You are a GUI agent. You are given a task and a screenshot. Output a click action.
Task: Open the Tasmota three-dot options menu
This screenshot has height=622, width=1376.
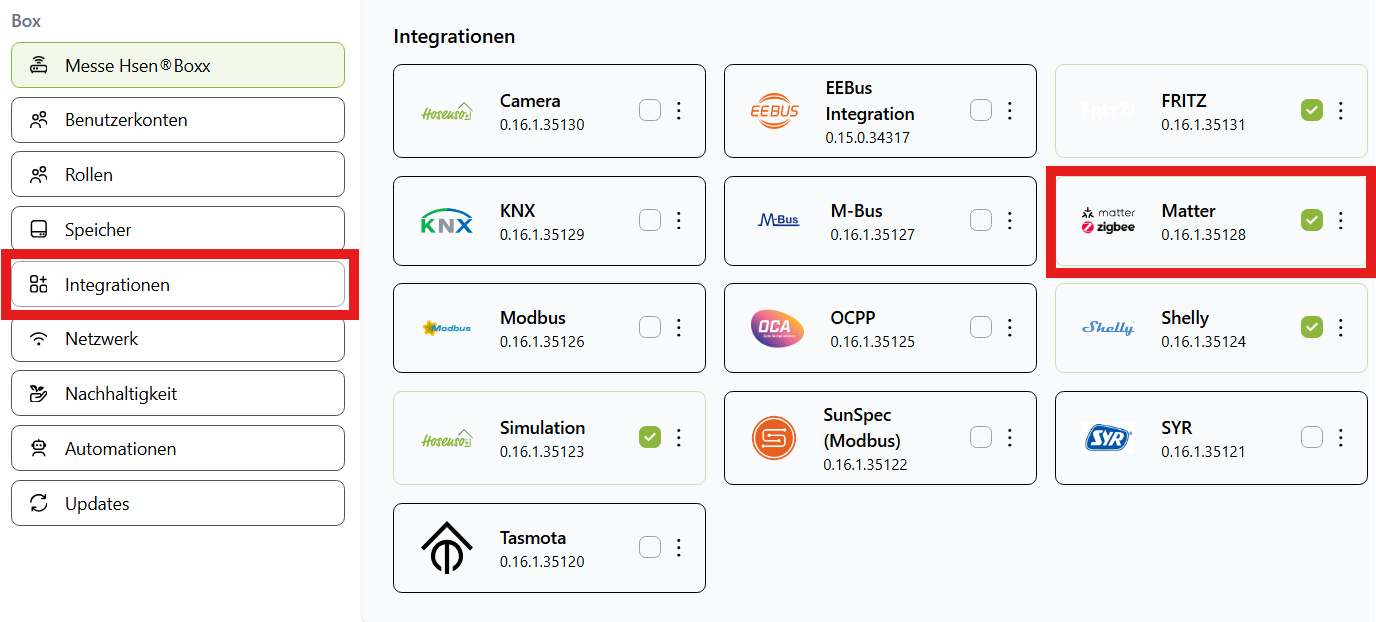679,547
